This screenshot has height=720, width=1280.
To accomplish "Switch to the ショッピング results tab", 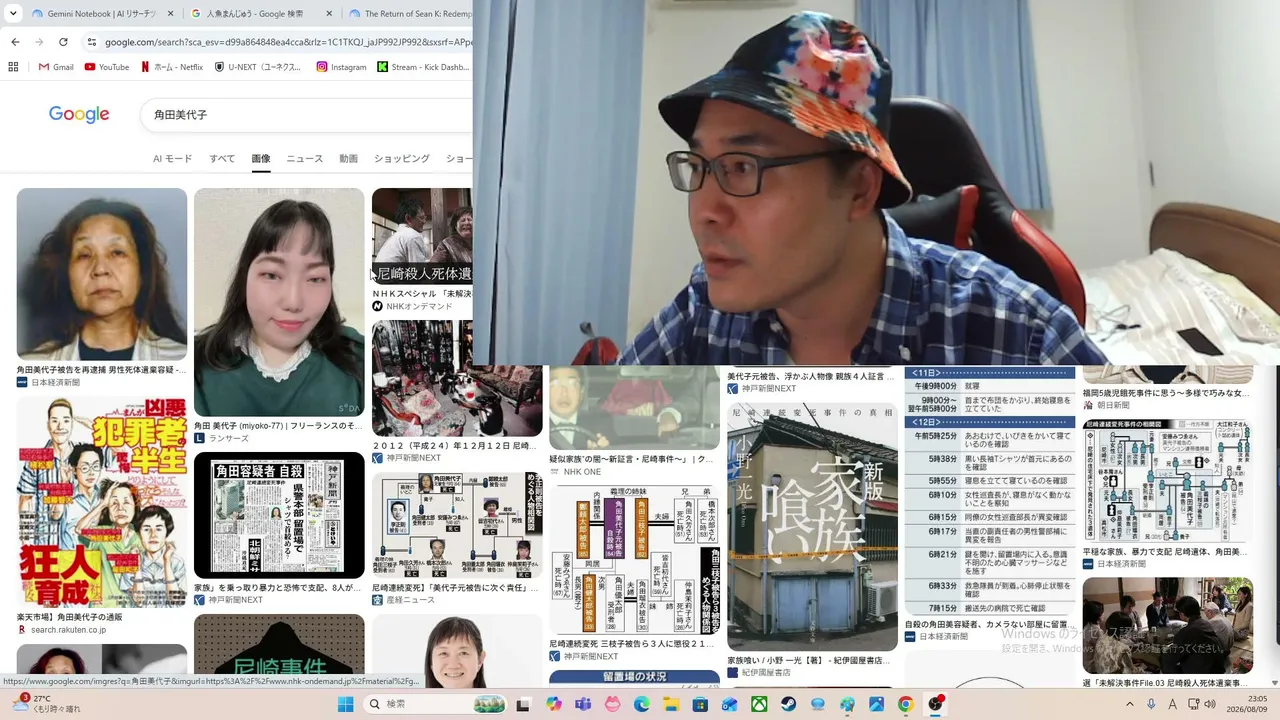I will [402, 159].
